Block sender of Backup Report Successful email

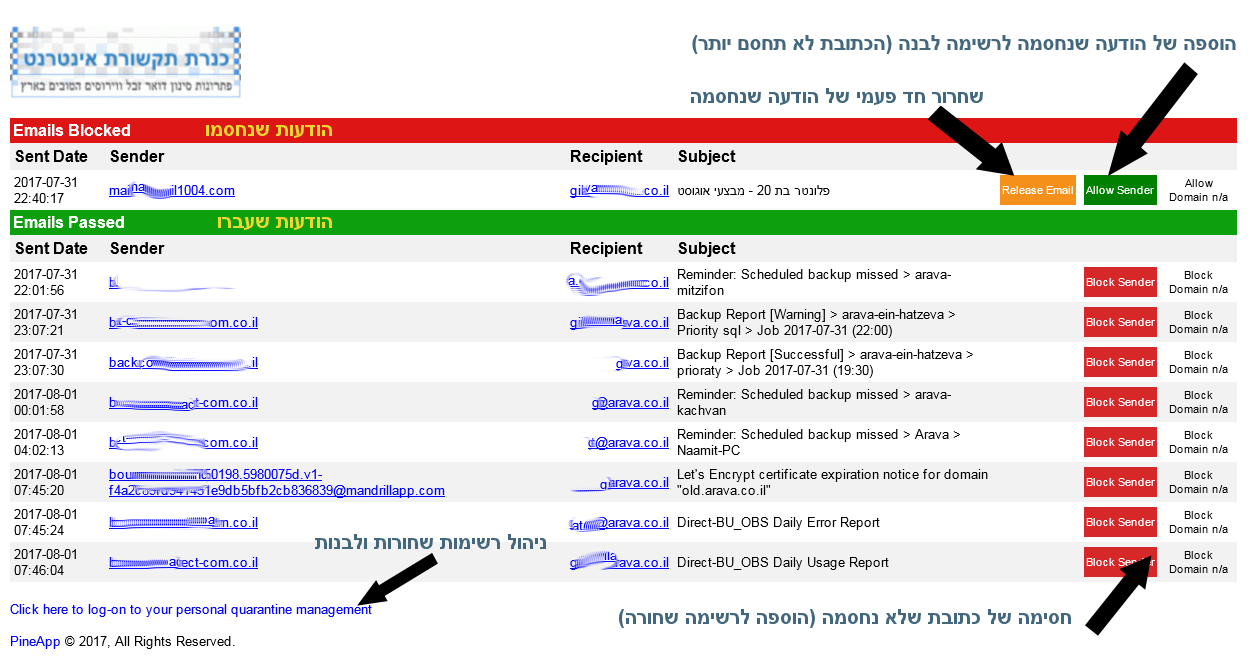pyautogui.click(x=1120, y=362)
